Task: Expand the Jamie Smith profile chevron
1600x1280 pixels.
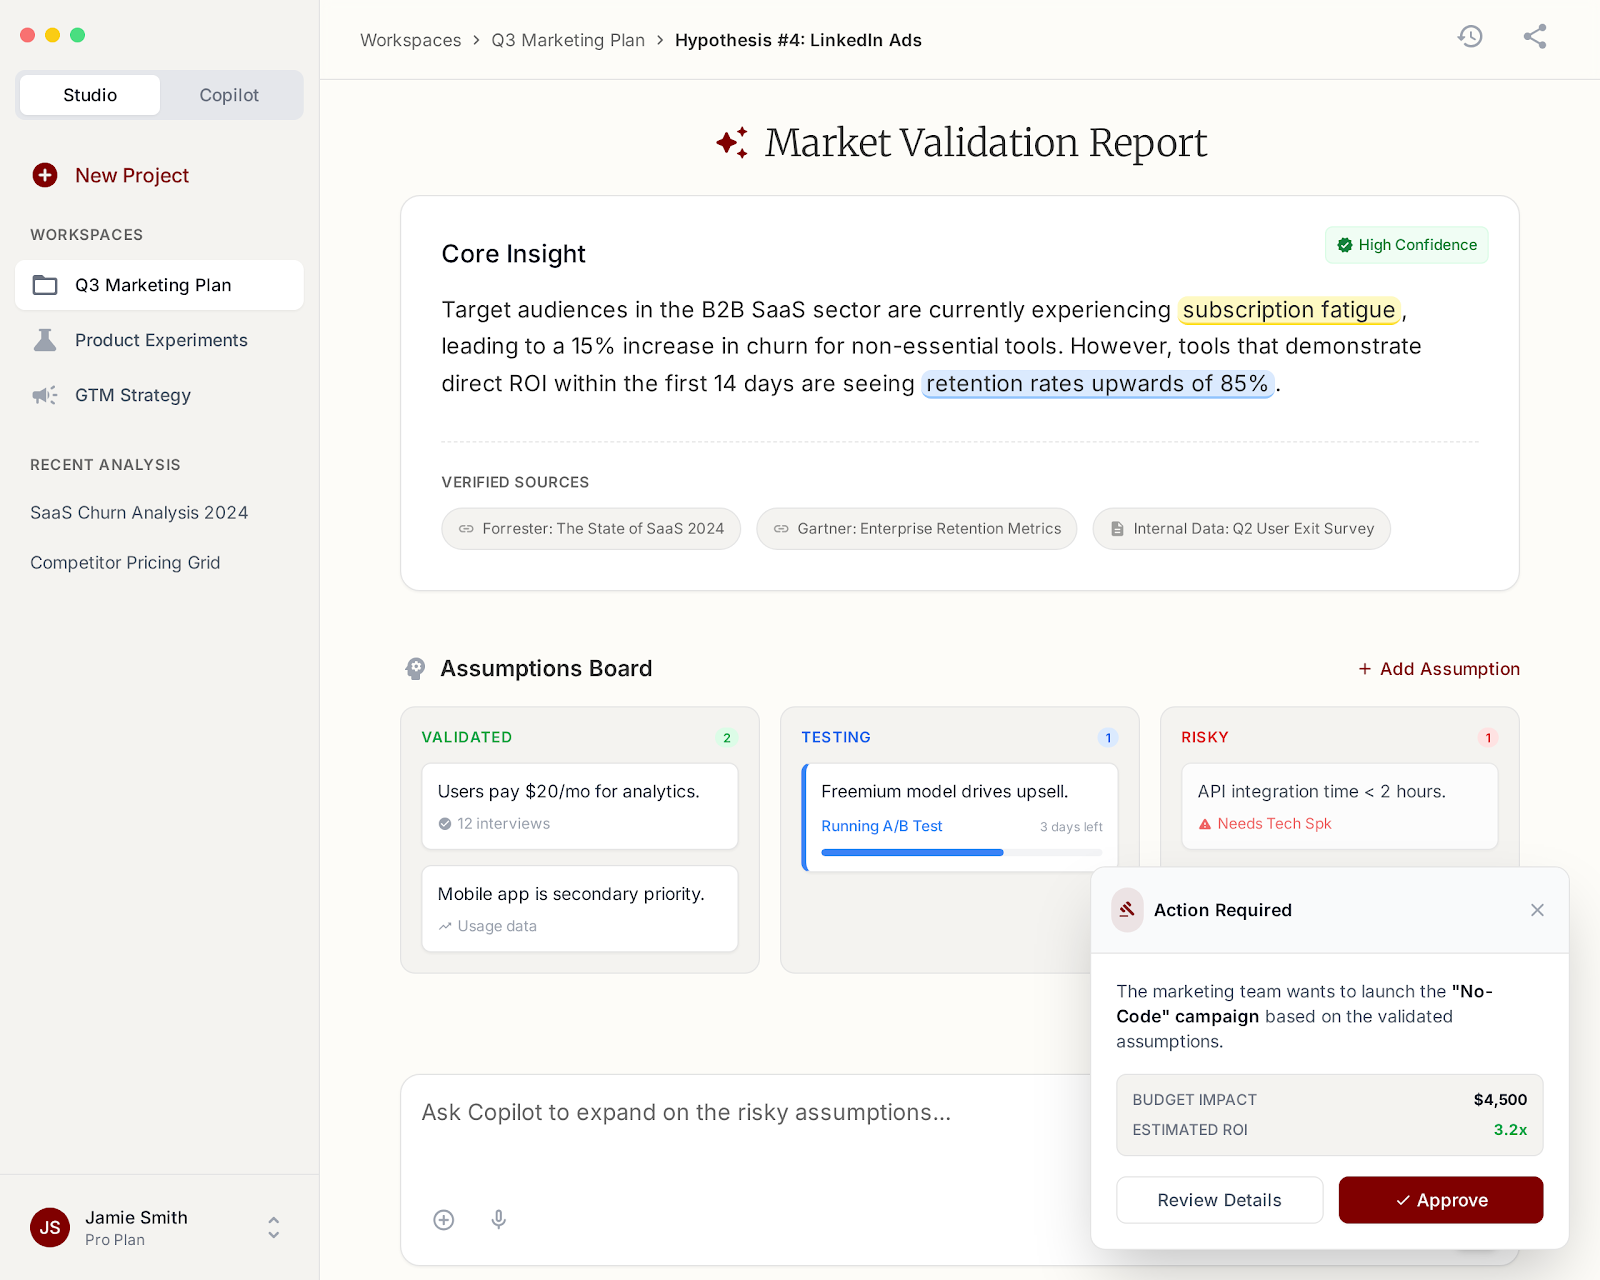Action: click(273, 1227)
